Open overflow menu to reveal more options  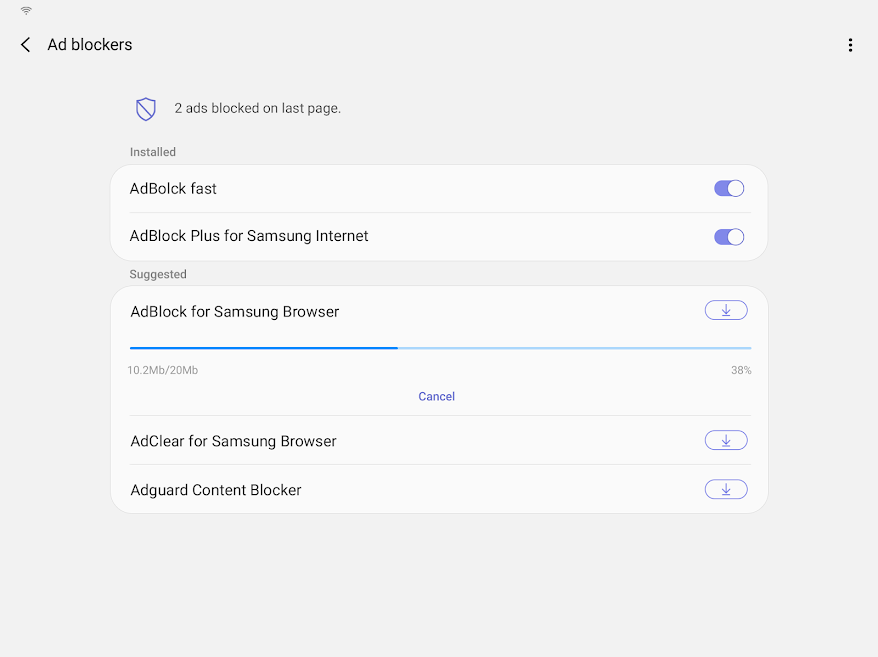pos(851,44)
